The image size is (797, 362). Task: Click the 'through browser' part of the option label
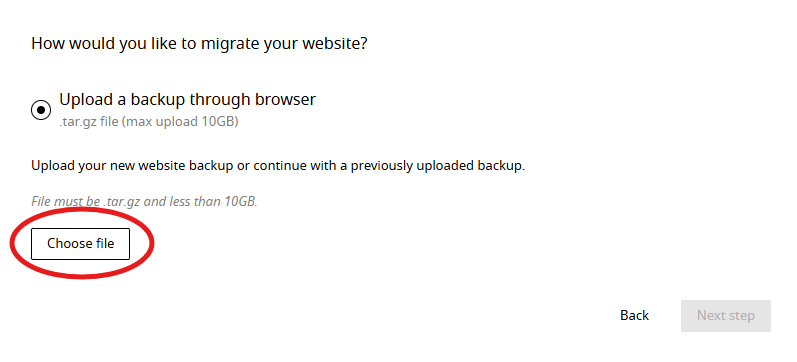pyautogui.click(x=253, y=99)
